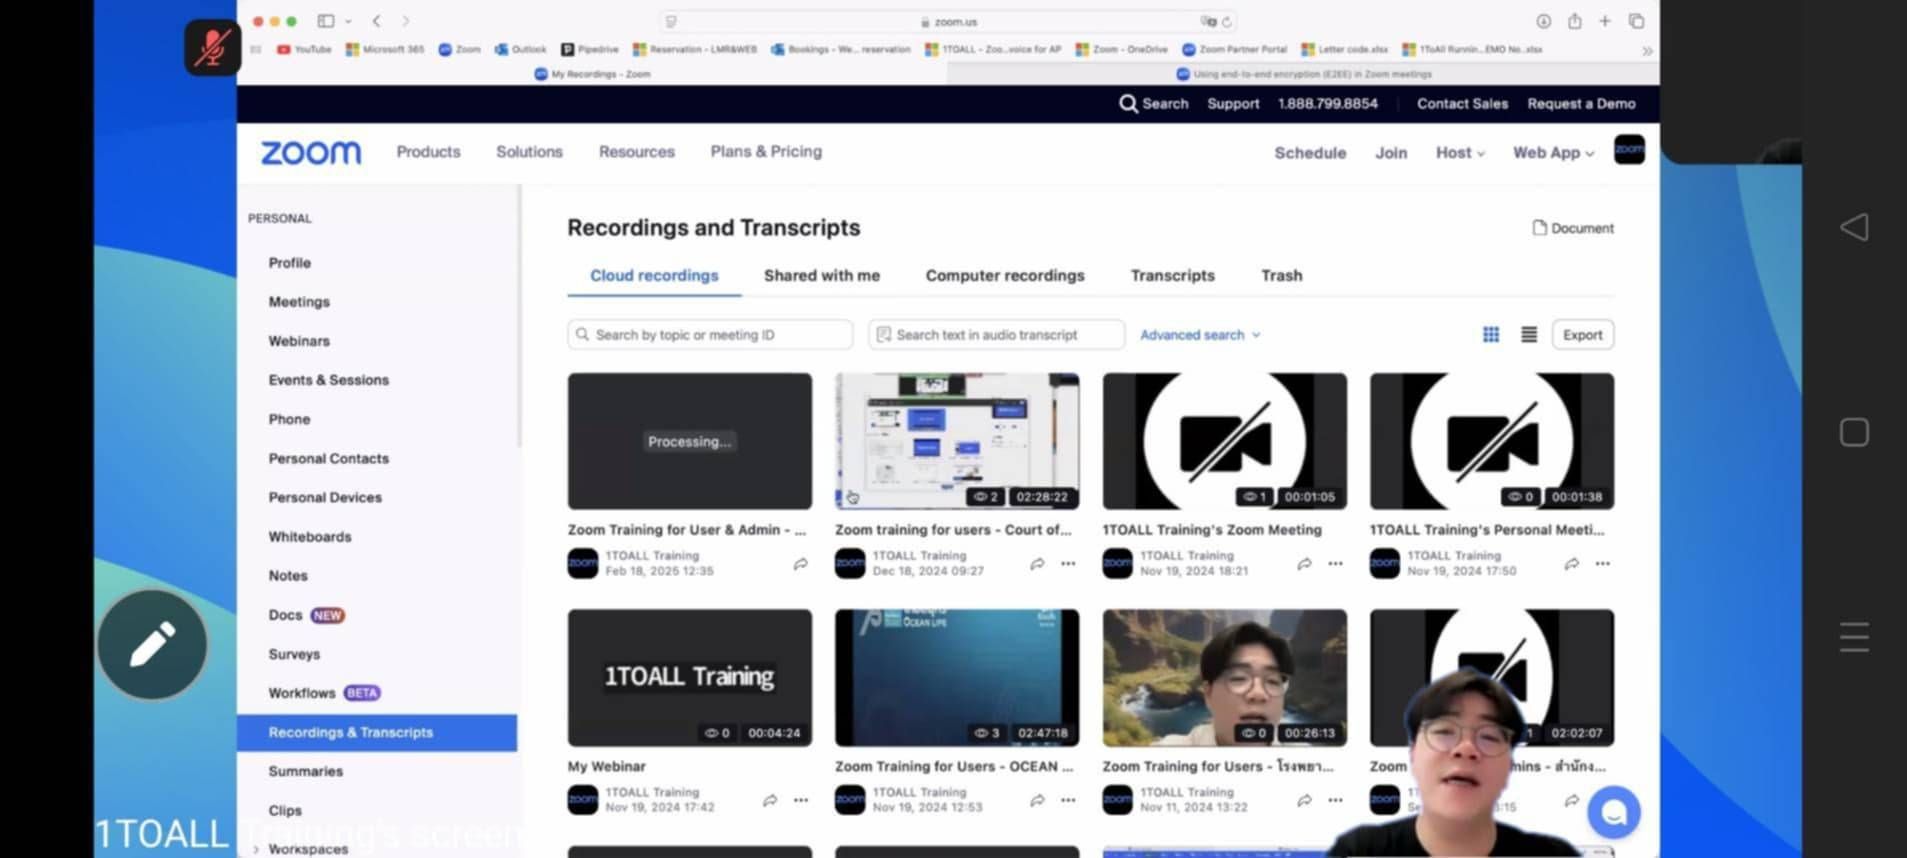Switch to list view icon
The image size is (1907, 858).
1529,335
